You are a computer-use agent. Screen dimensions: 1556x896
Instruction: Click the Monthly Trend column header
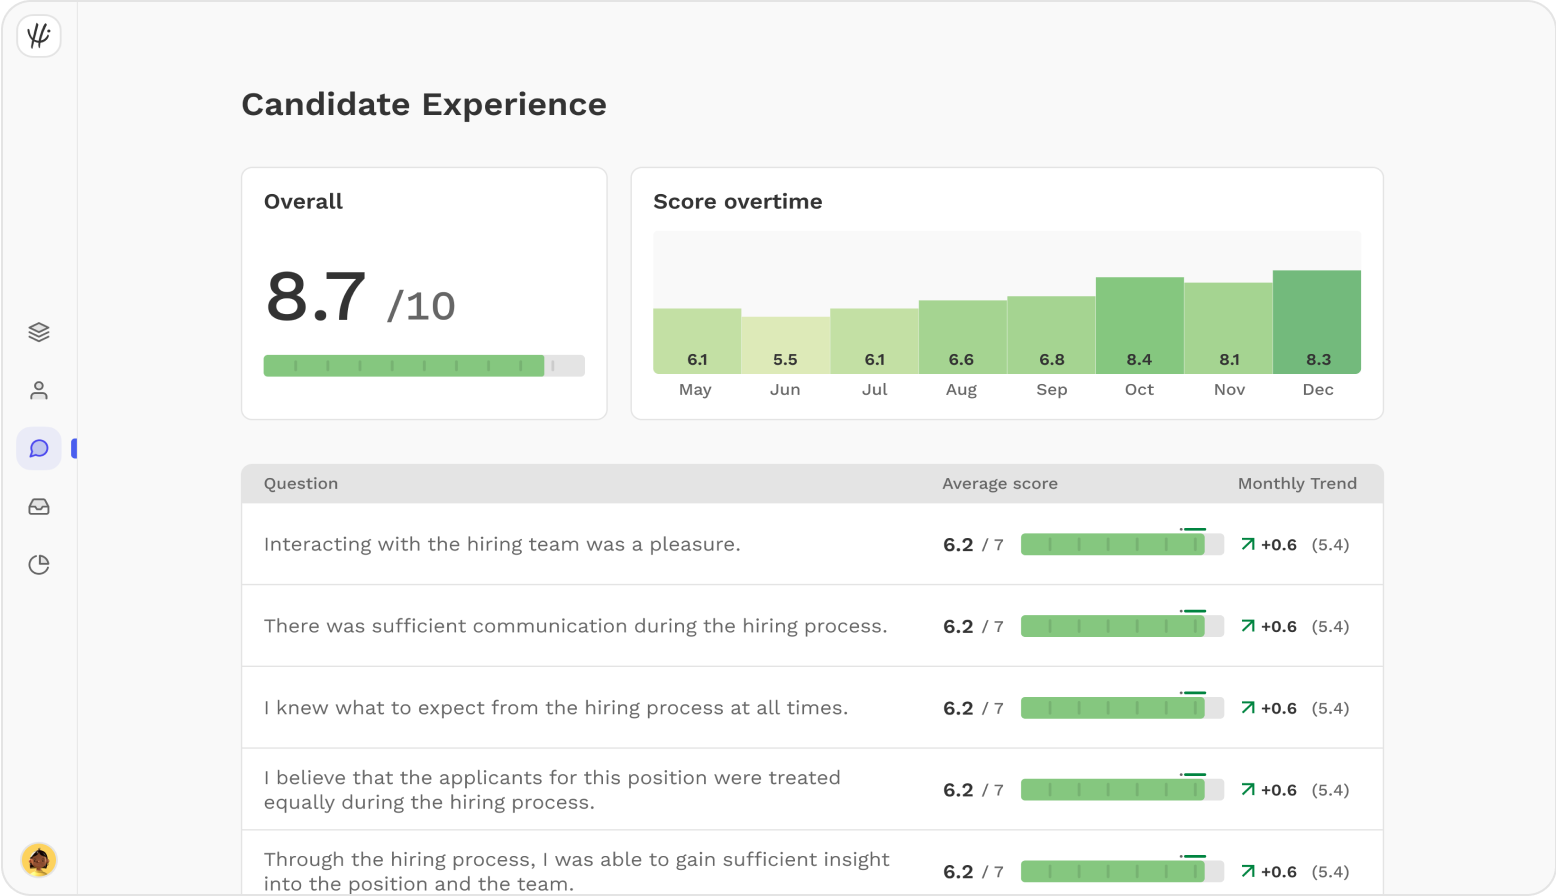(x=1297, y=484)
